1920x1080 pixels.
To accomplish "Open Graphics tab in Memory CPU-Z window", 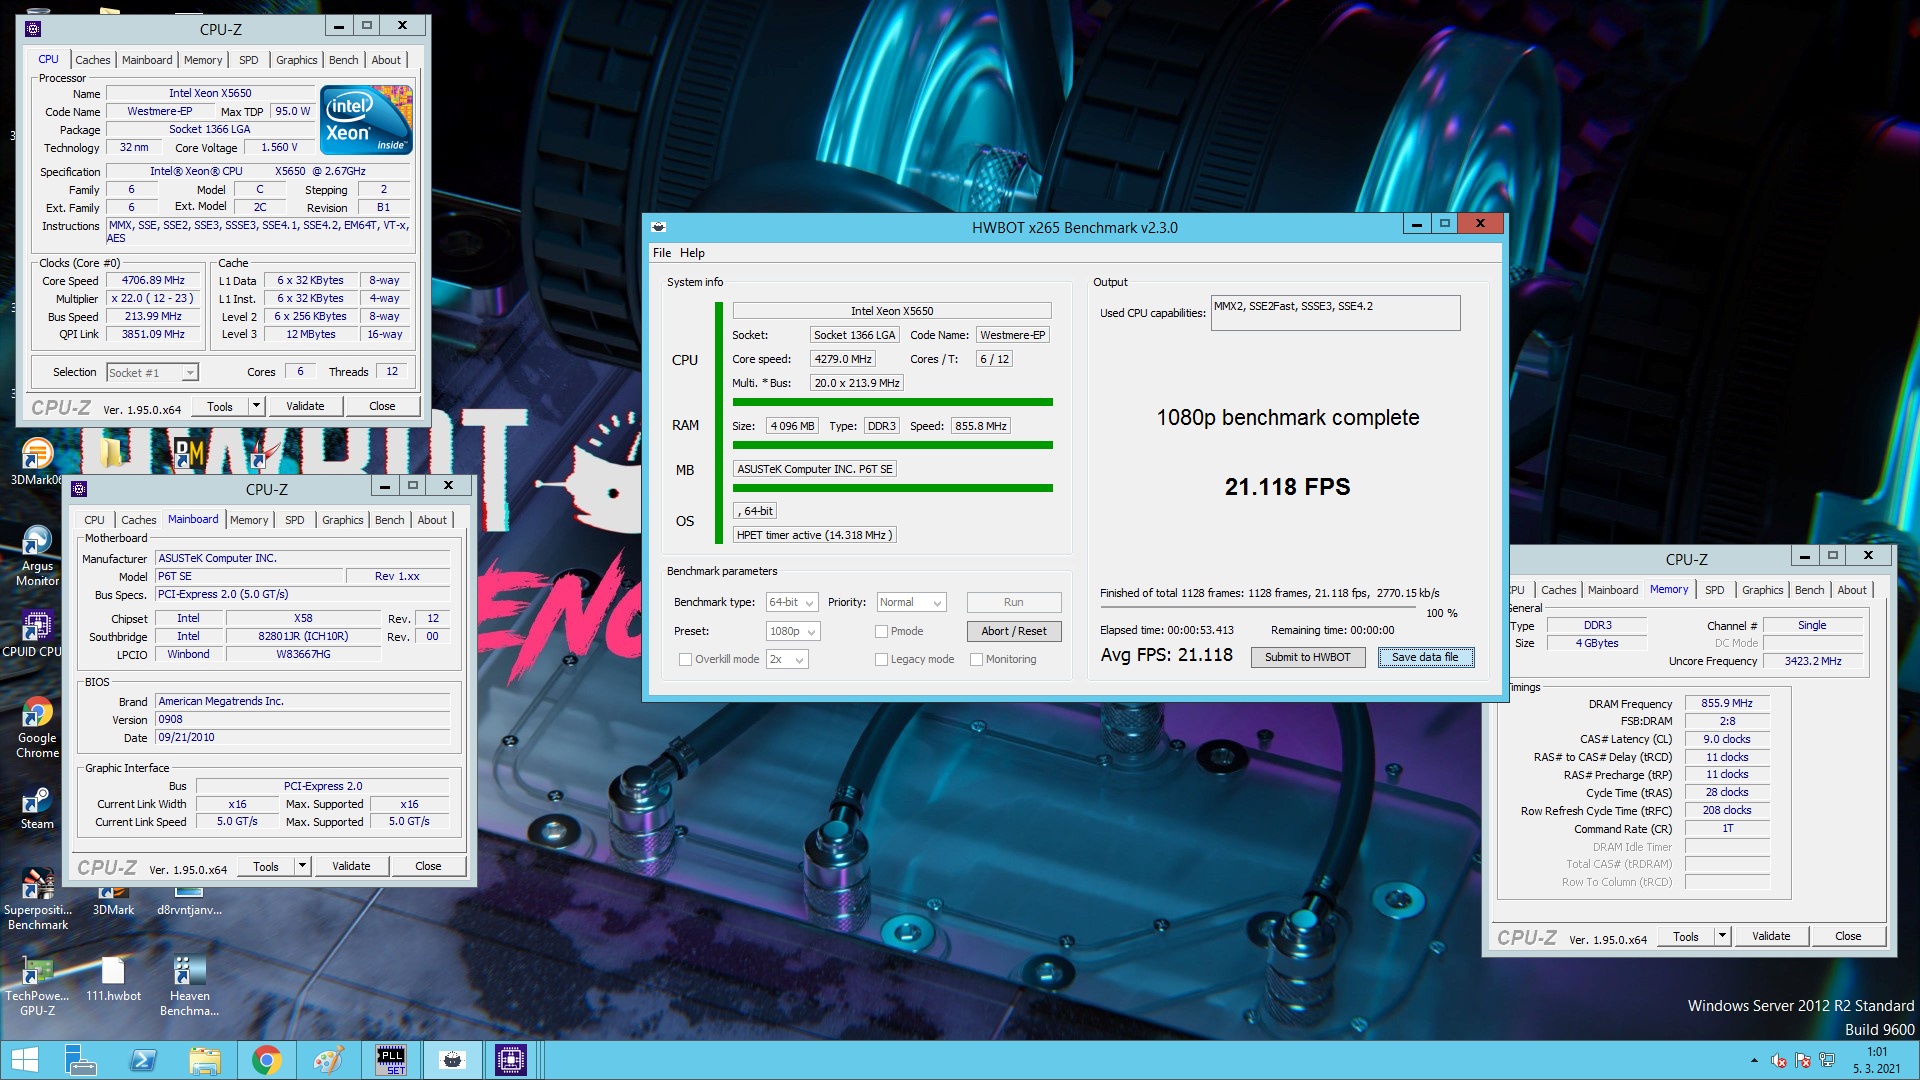I will [1762, 590].
